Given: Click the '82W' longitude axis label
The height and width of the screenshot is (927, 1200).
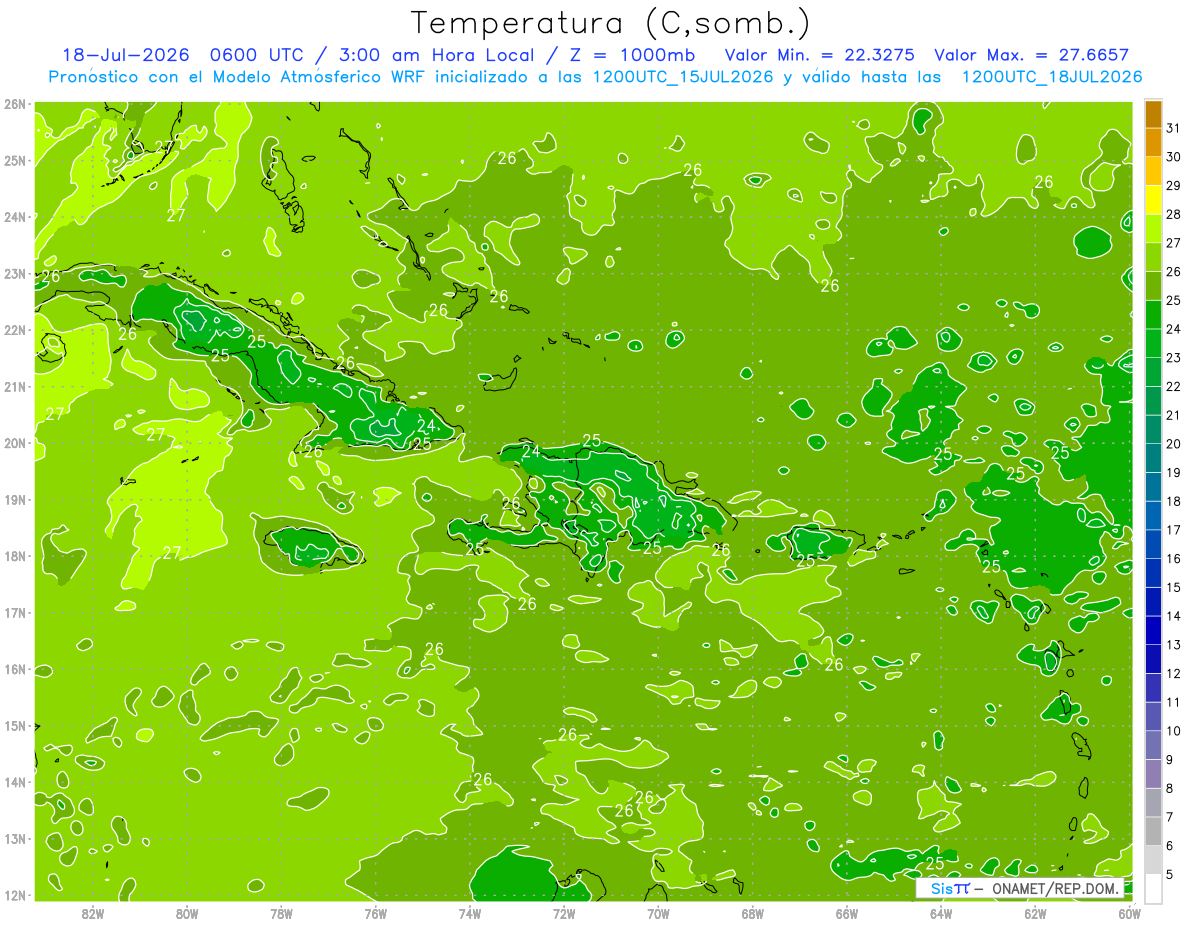Looking at the screenshot, I should coord(93,913).
